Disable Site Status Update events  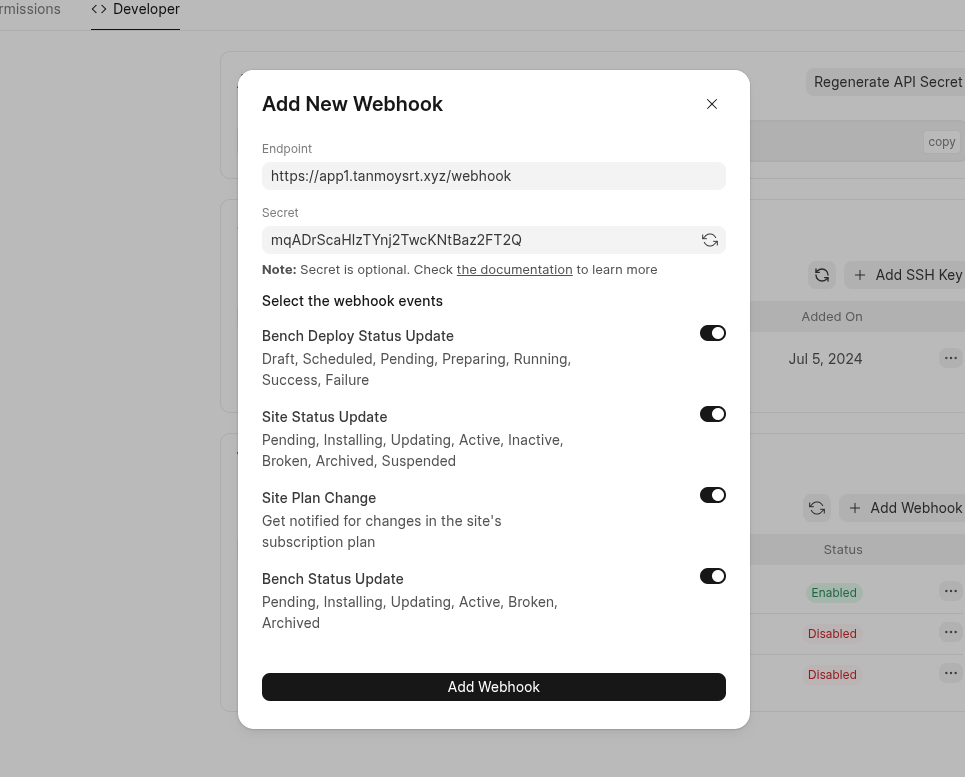point(713,414)
